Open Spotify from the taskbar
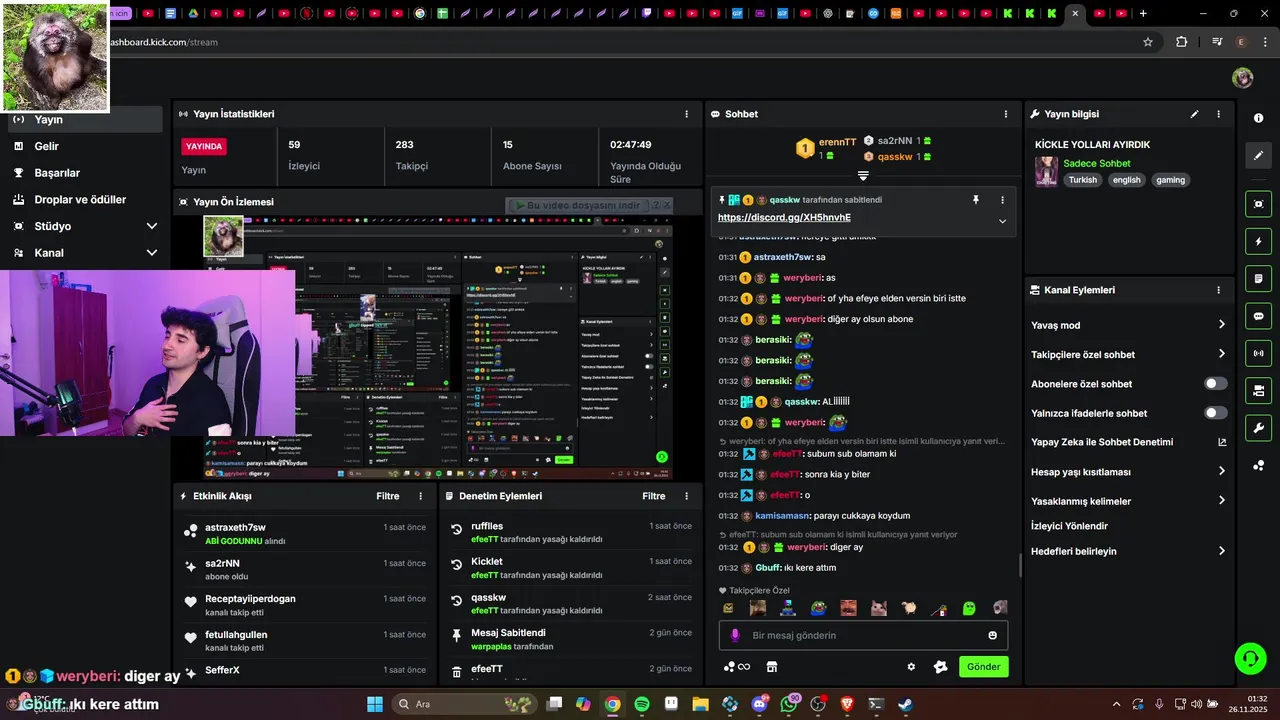Screen dimensions: 1280x720 point(642,704)
